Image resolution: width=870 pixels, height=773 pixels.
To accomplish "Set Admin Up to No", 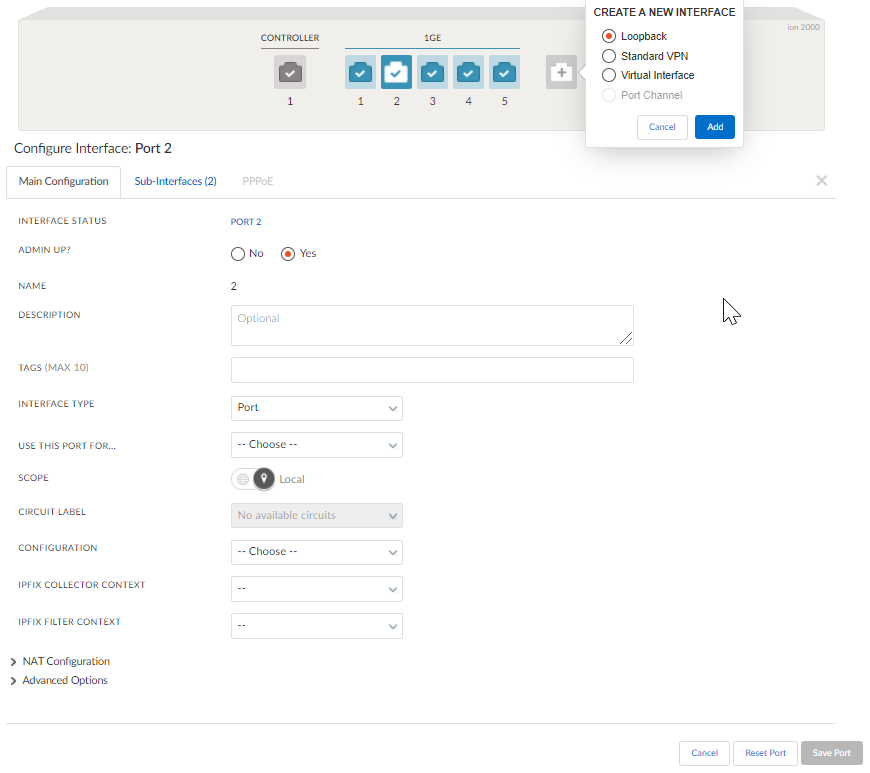I will pos(238,254).
